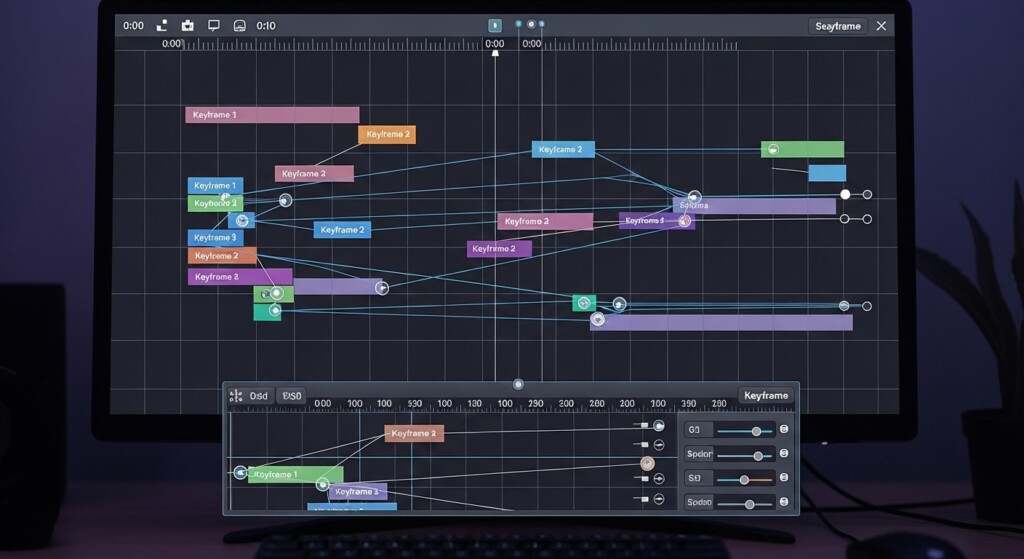Click the stacked squares icon in top toolbar
Screen dimensions: 1024x559
pyautogui.click(x=162, y=25)
